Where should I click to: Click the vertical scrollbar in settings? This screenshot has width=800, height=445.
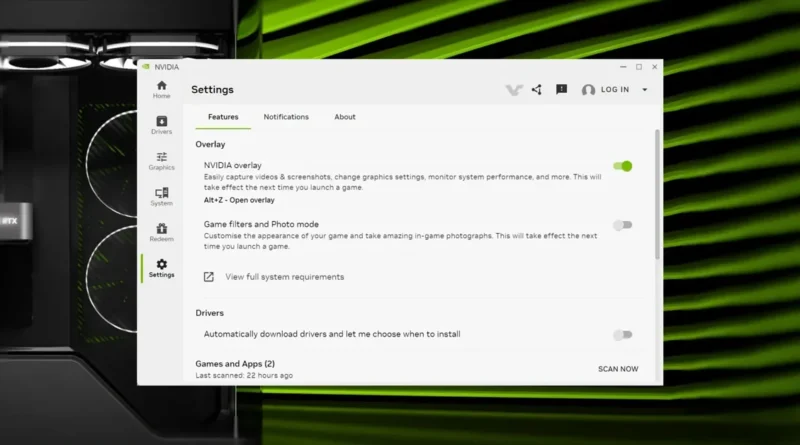(x=658, y=194)
